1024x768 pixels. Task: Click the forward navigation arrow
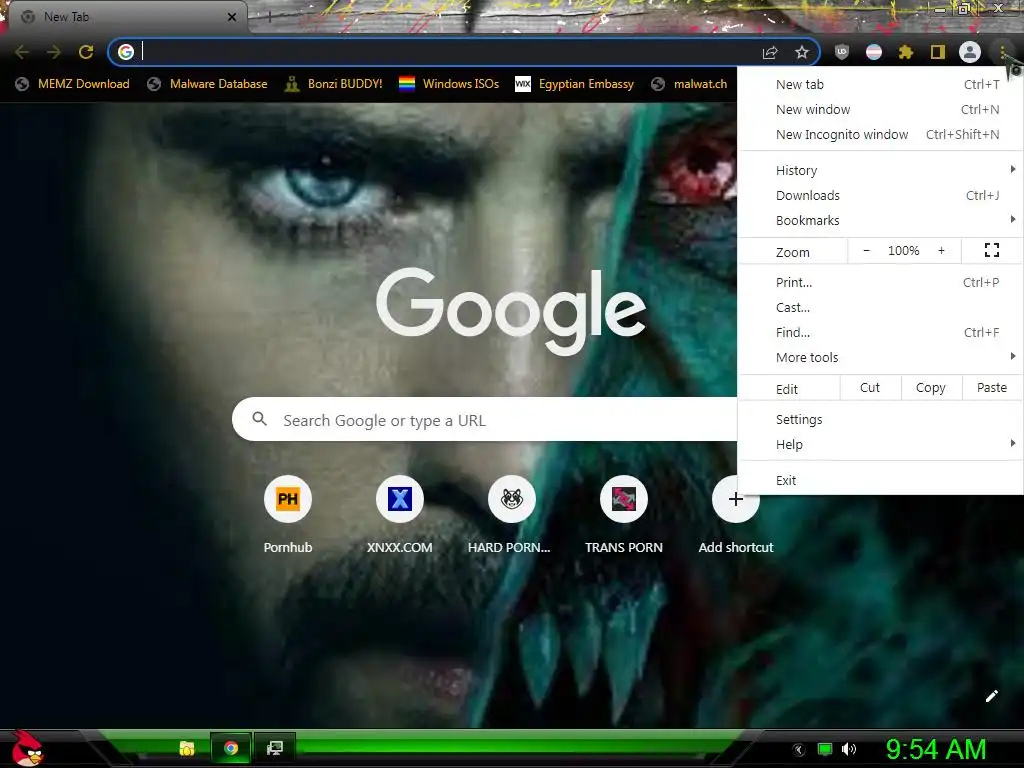54,52
